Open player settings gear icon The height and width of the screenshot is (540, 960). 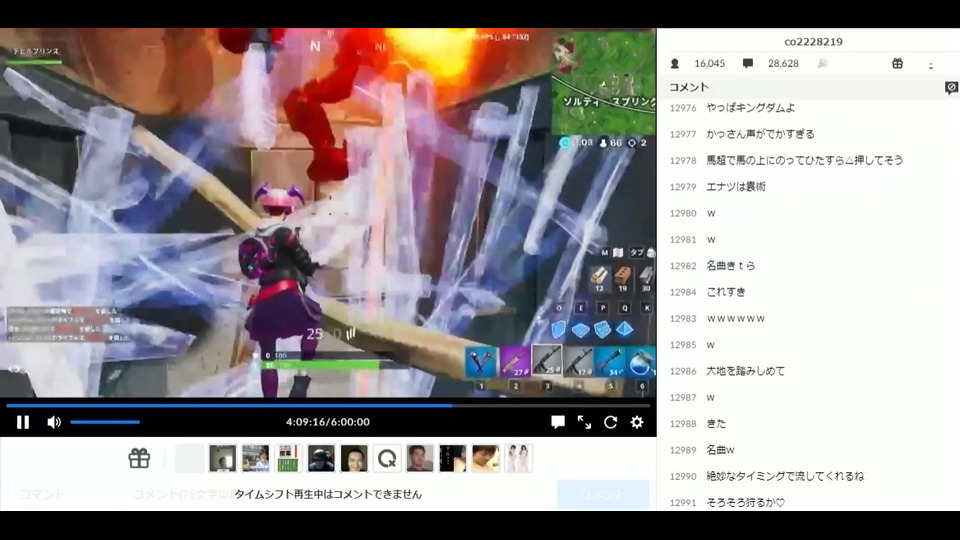tap(637, 422)
